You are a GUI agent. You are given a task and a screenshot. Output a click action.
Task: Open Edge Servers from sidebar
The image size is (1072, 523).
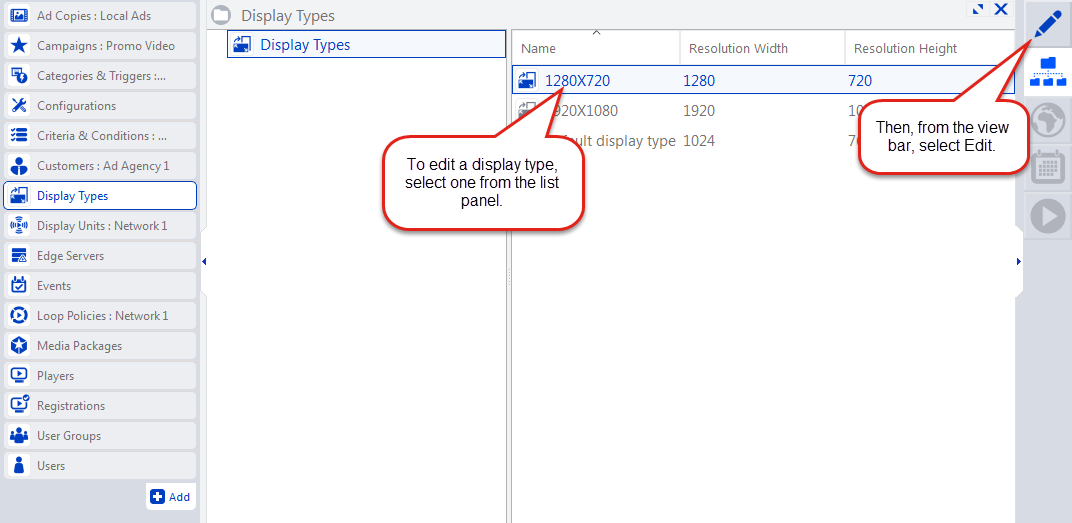pos(99,256)
